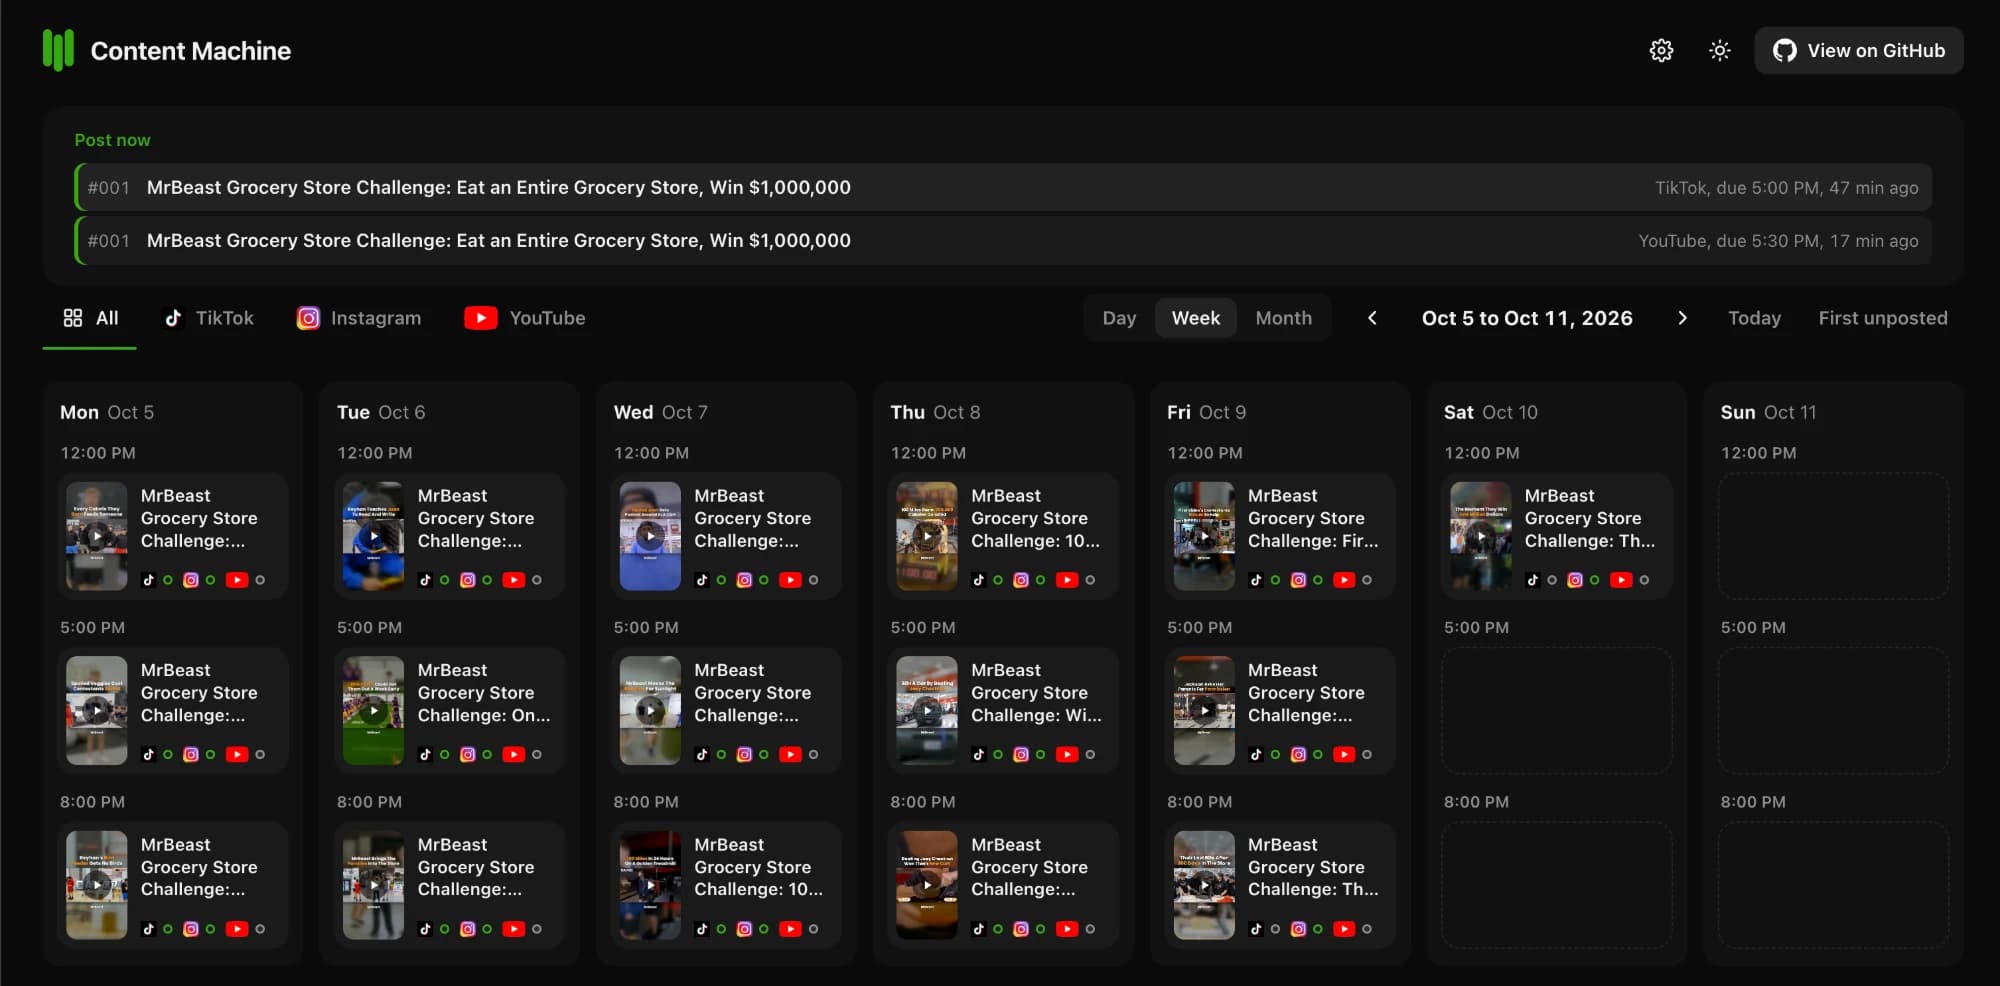
Task: Click play icon on Mon 5:00 PM thumbnail
Action: click(96, 711)
